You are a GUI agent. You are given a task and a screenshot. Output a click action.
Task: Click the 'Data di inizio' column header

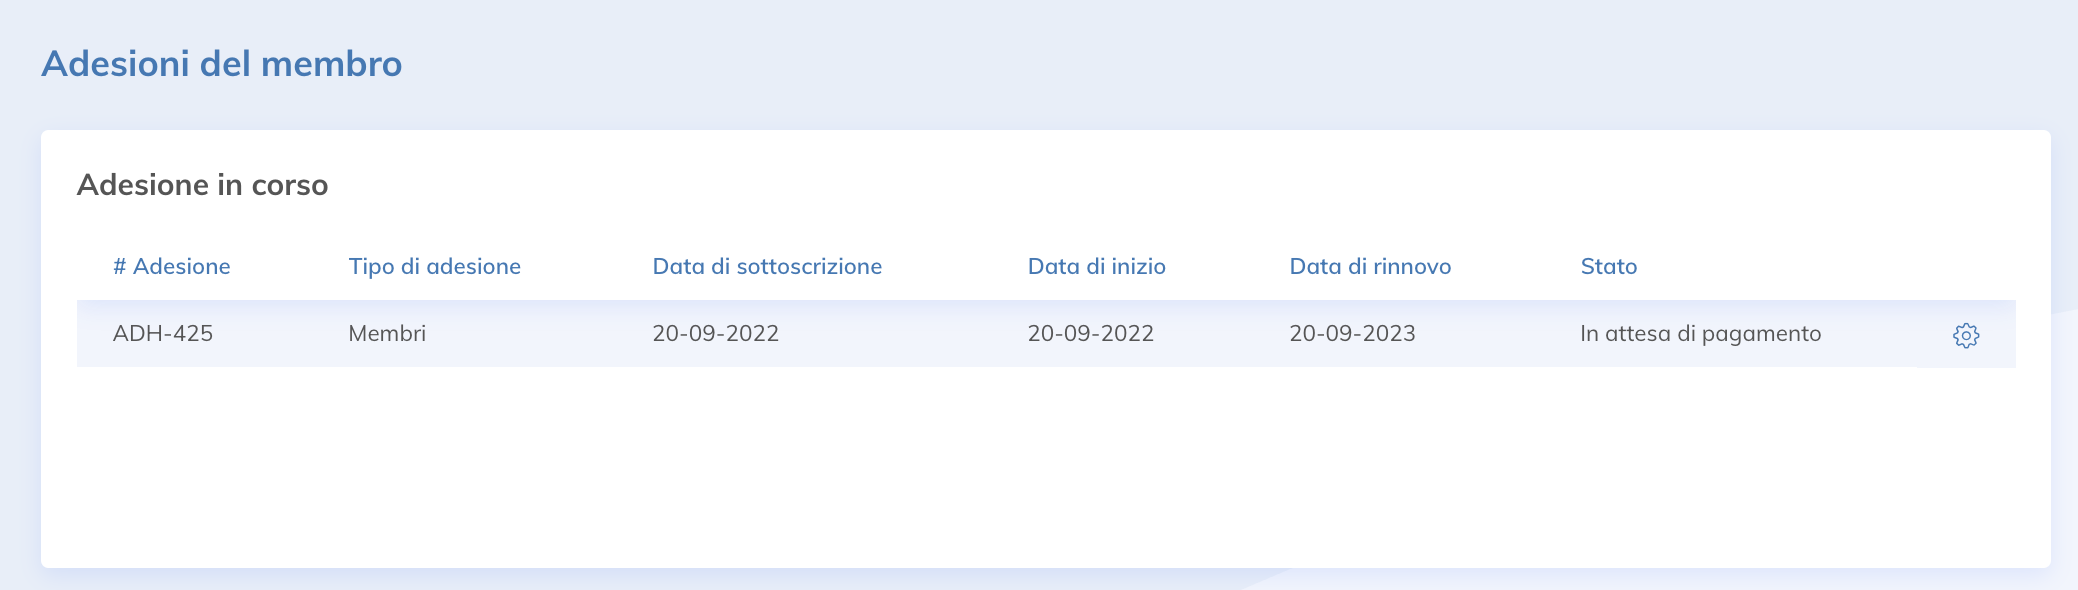(x=1097, y=266)
